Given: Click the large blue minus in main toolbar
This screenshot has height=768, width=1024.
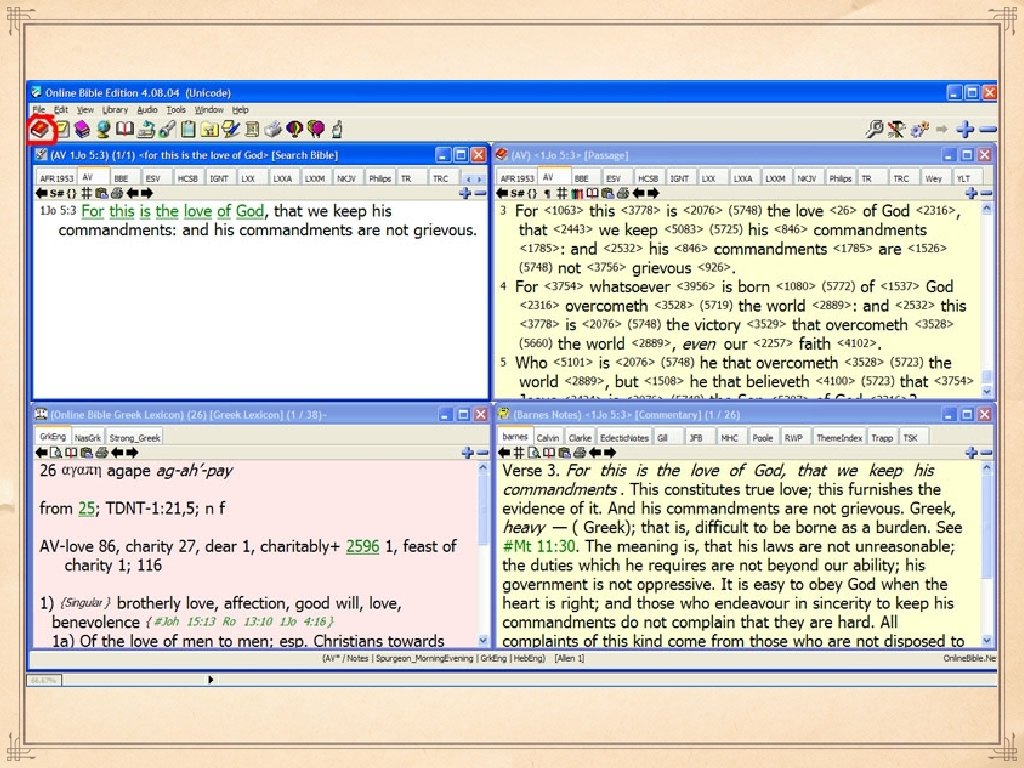Looking at the screenshot, I should tap(987, 129).
